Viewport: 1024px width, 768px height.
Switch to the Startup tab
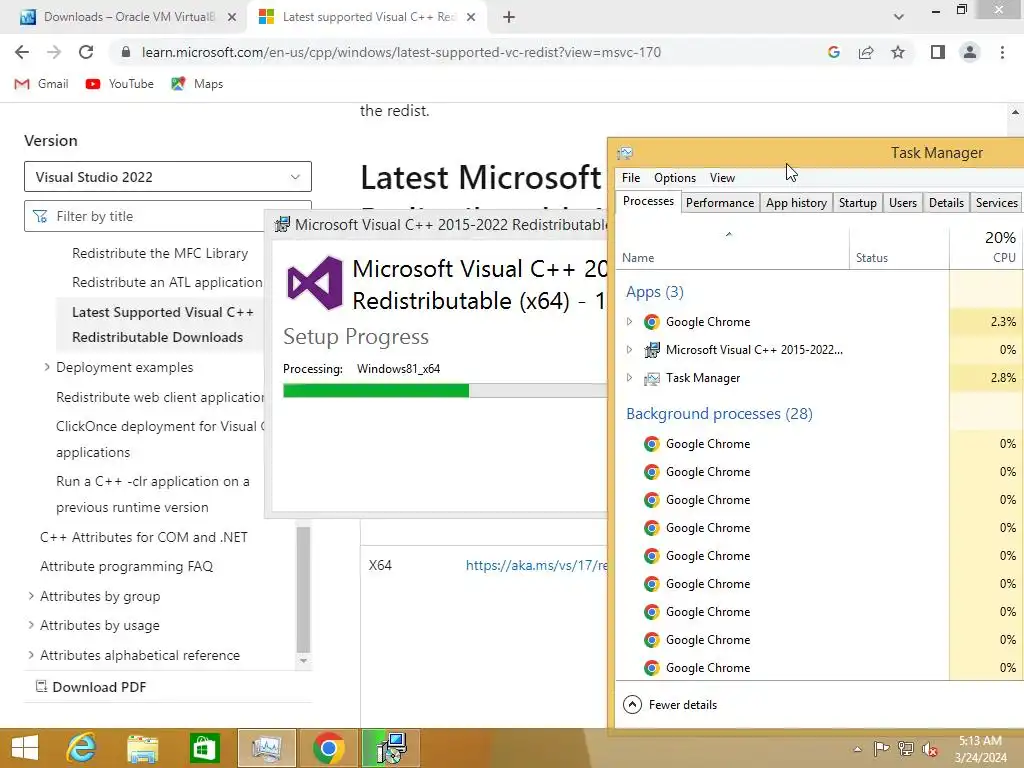coord(857,202)
